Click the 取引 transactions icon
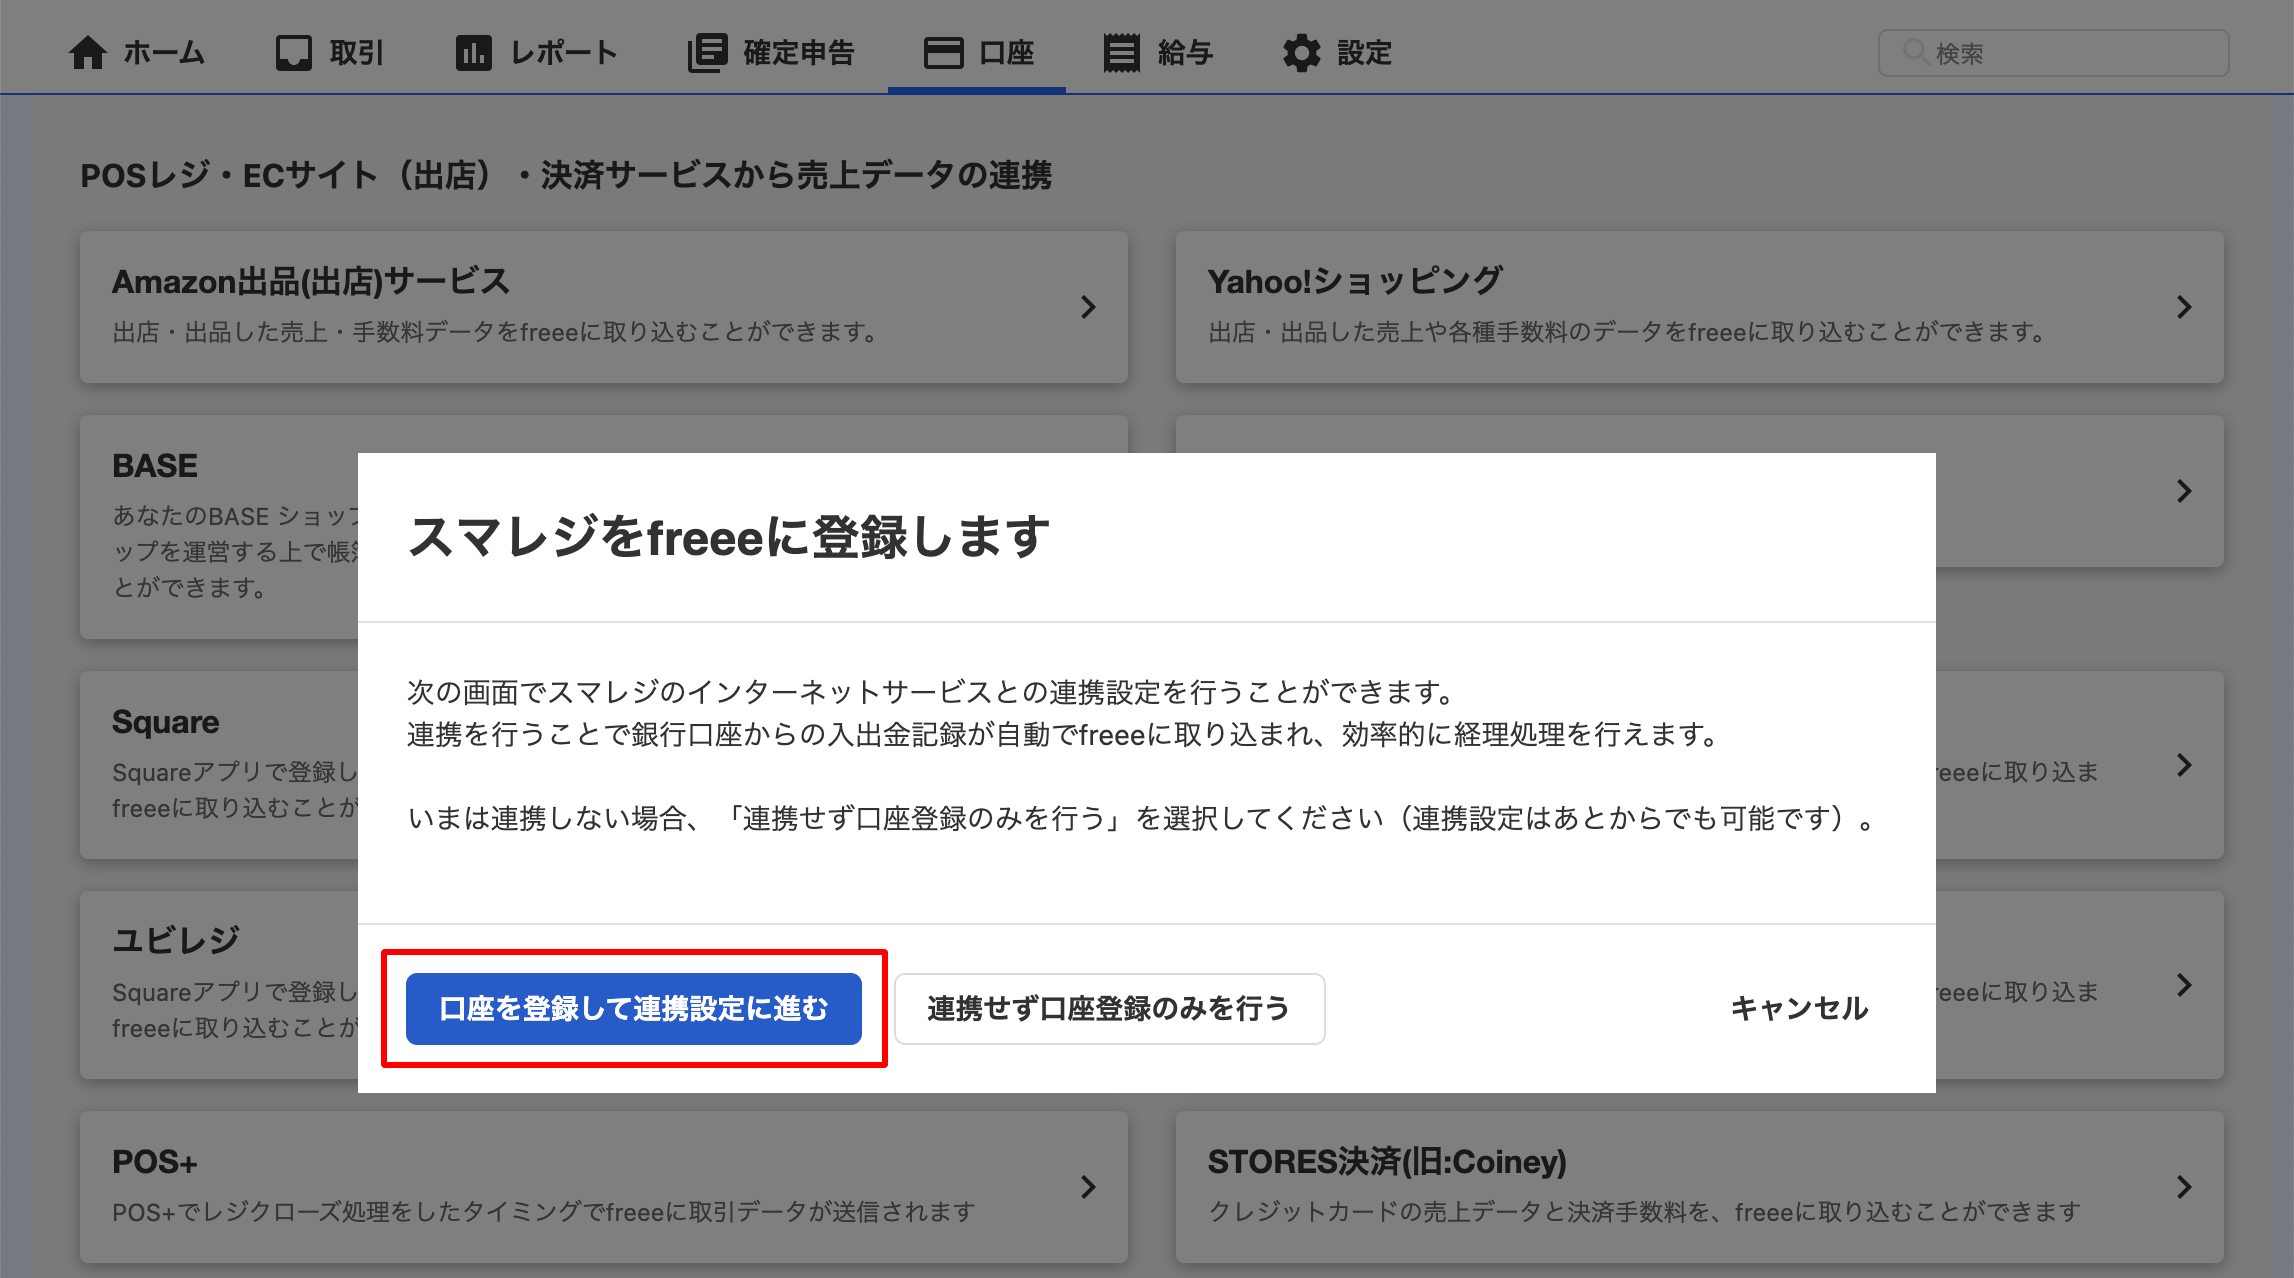This screenshot has width=2294, height=1278. [294, 53]
